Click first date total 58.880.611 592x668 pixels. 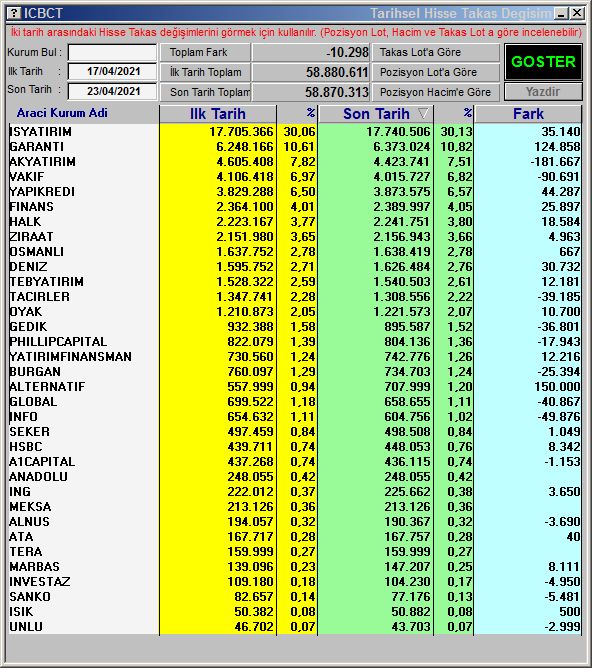(x=311, y=72)
